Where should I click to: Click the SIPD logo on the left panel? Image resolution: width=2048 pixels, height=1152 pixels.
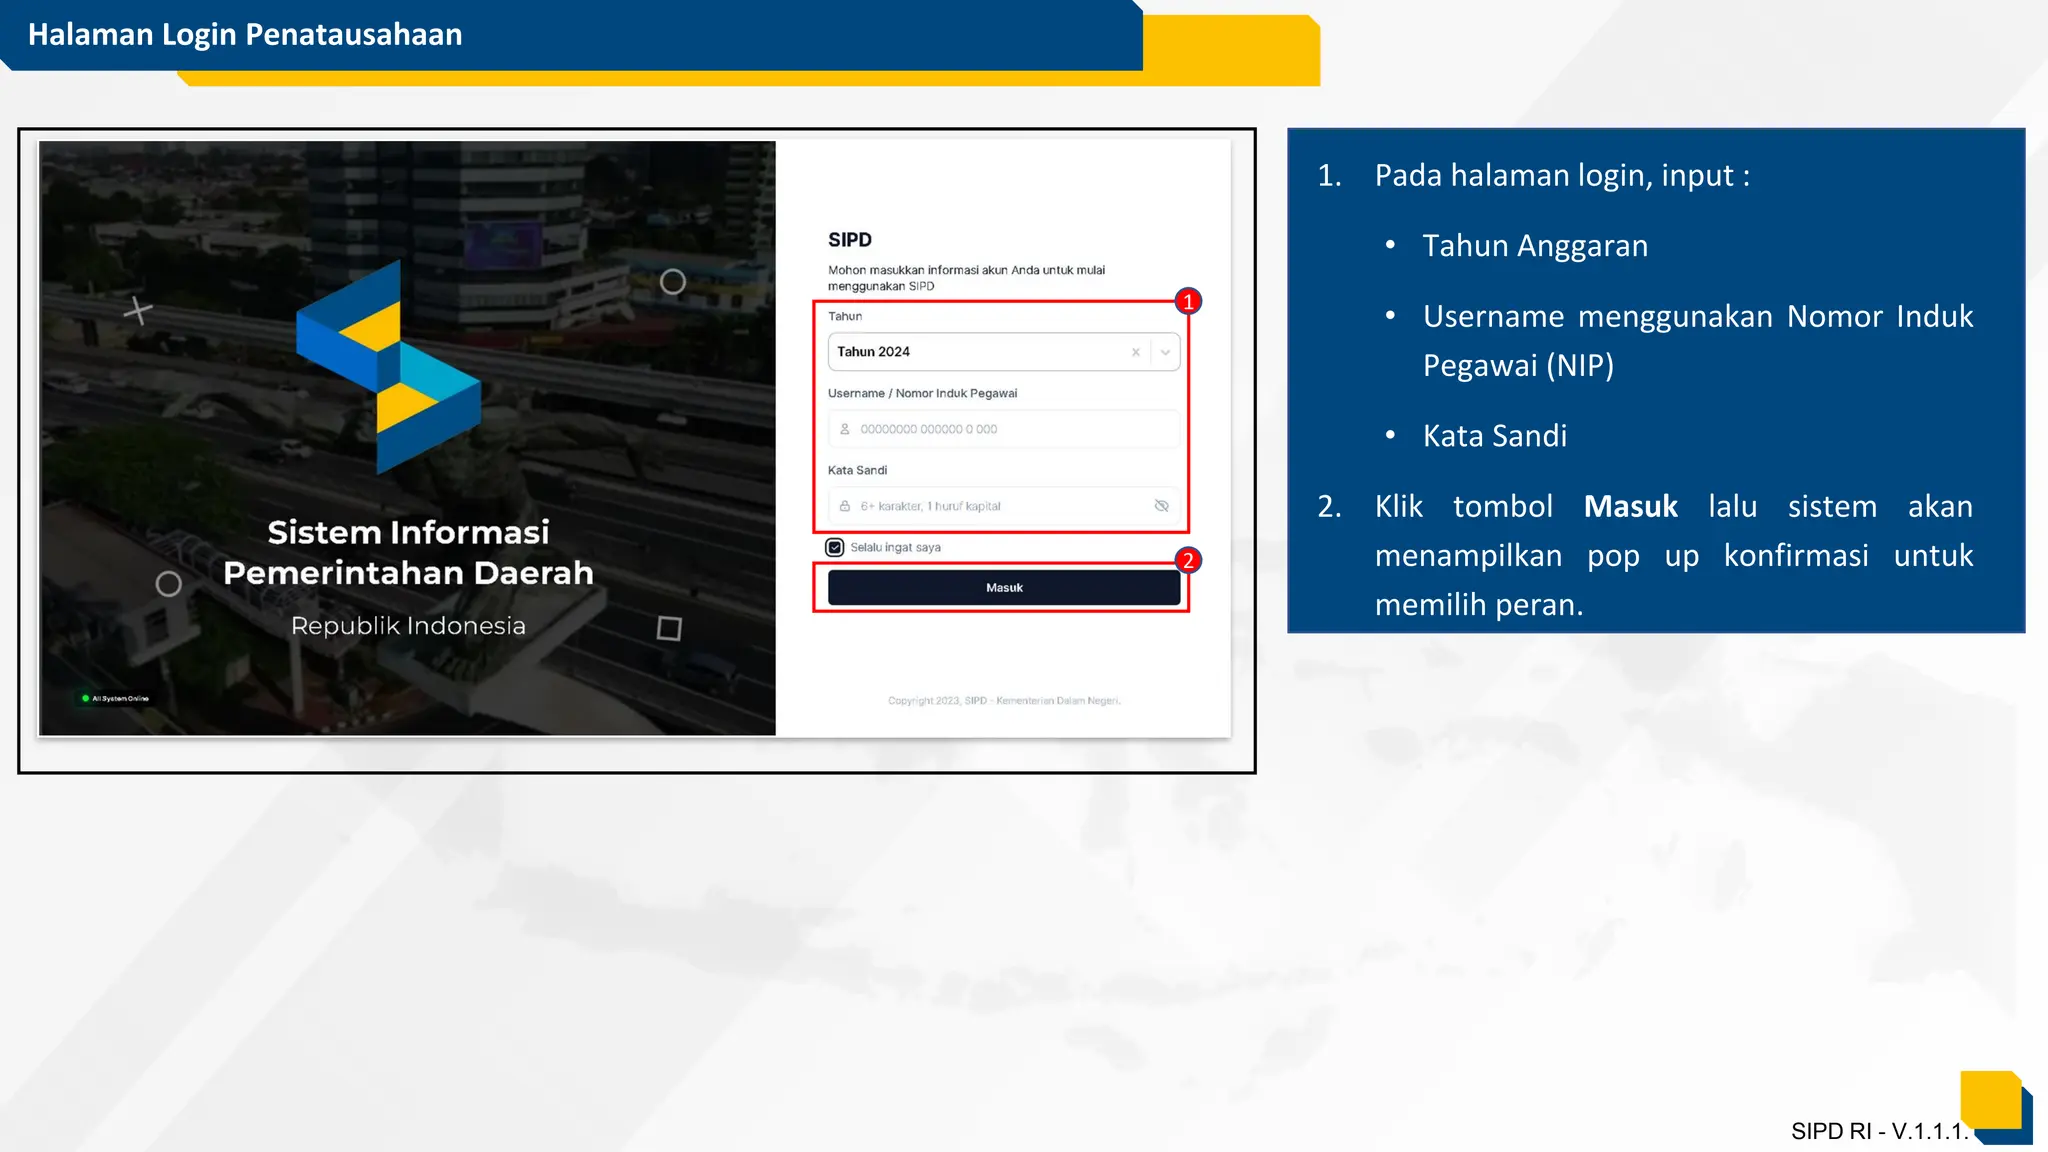(388, 368)
